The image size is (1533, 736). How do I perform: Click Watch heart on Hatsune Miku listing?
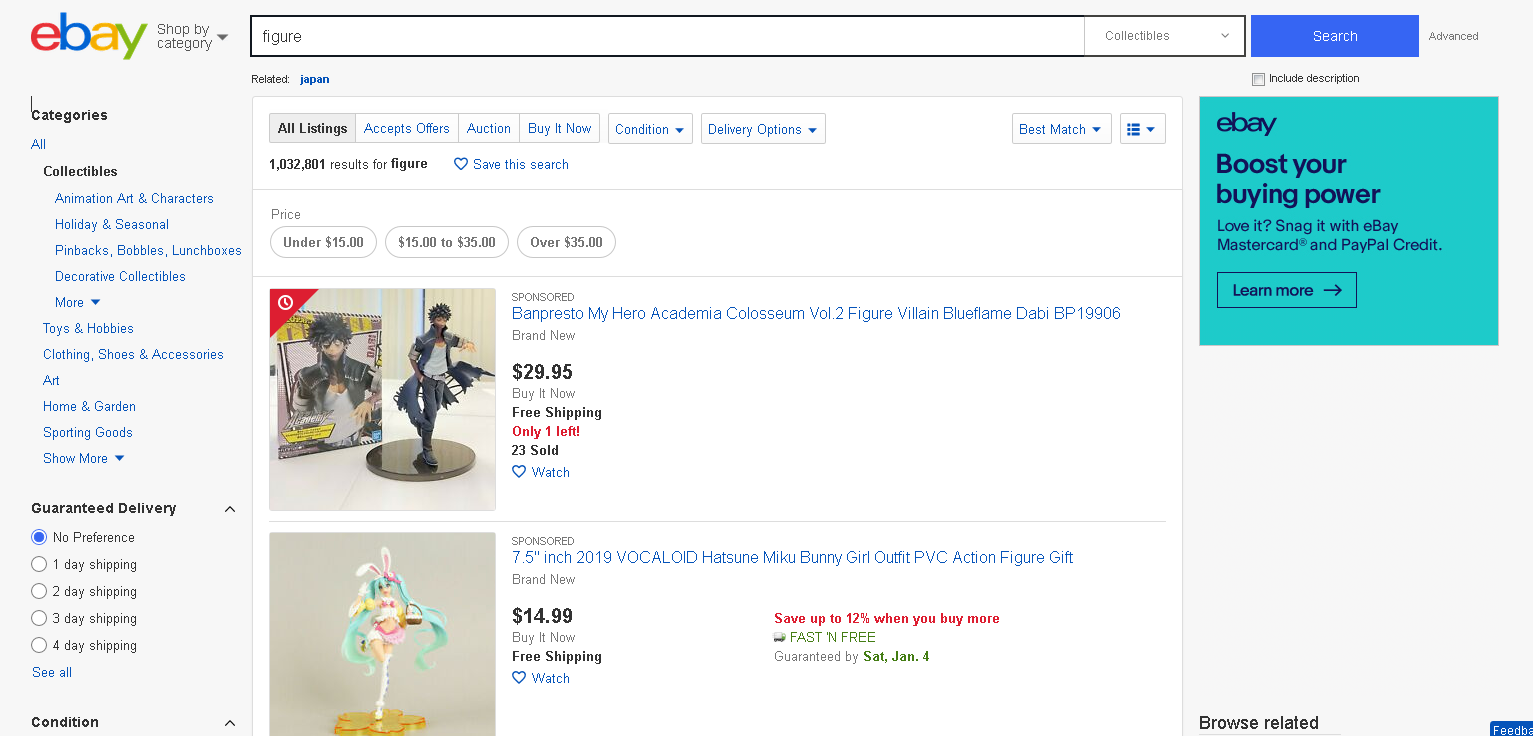coord(519,678)
